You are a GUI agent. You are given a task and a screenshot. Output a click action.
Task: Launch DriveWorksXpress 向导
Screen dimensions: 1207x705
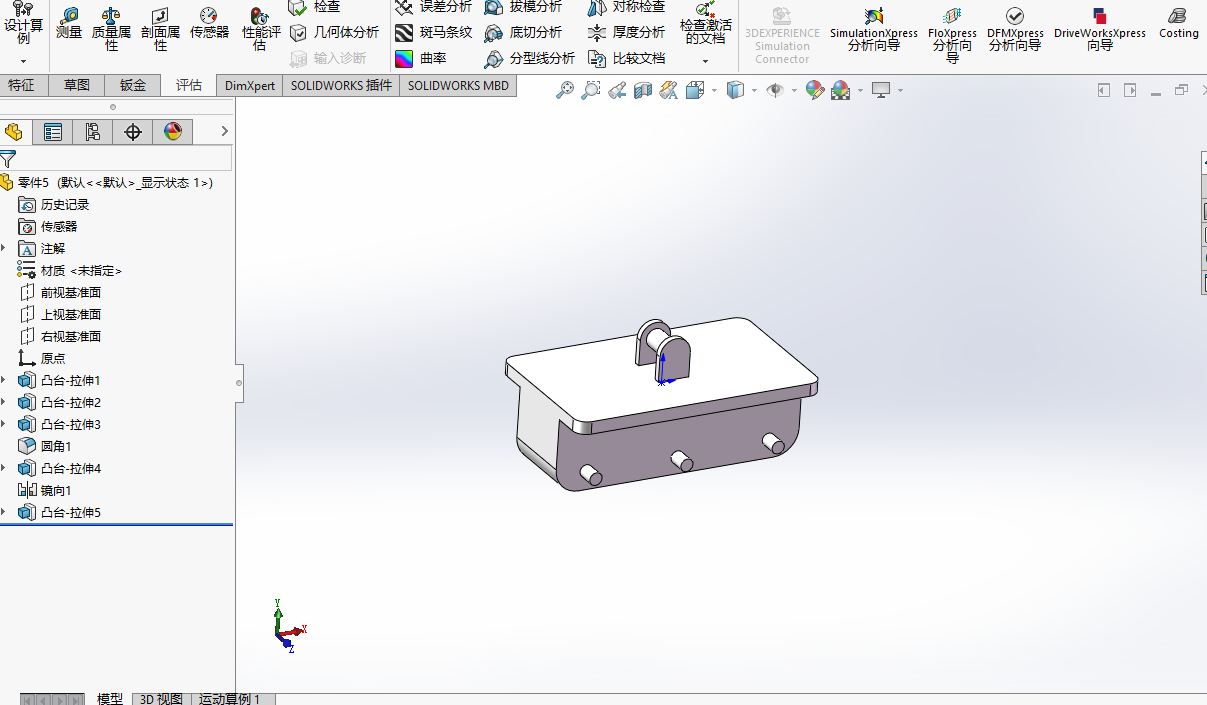(x=1100, y=29)
